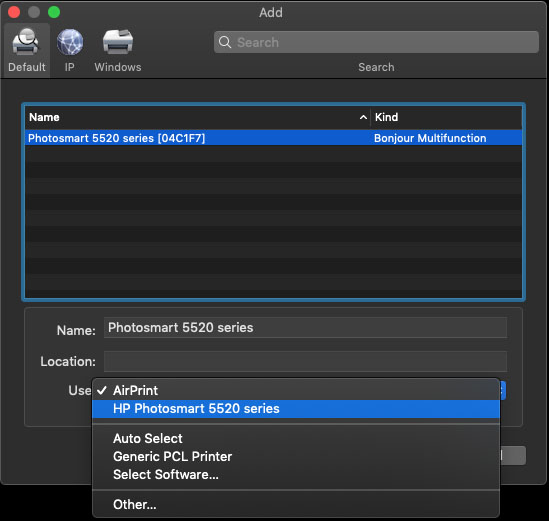
Task: Click the Use popup arrows at right edge
Action: coord(503,390)
